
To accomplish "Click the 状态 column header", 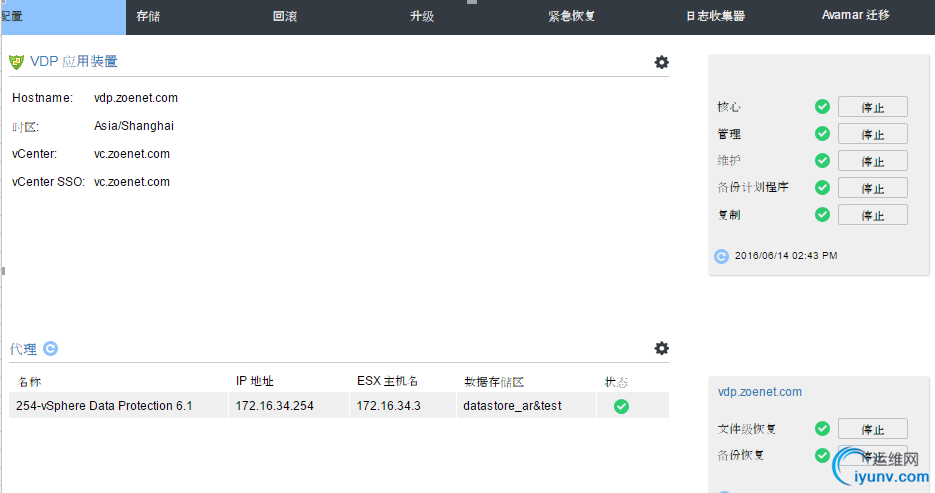I will pos(616,382).
